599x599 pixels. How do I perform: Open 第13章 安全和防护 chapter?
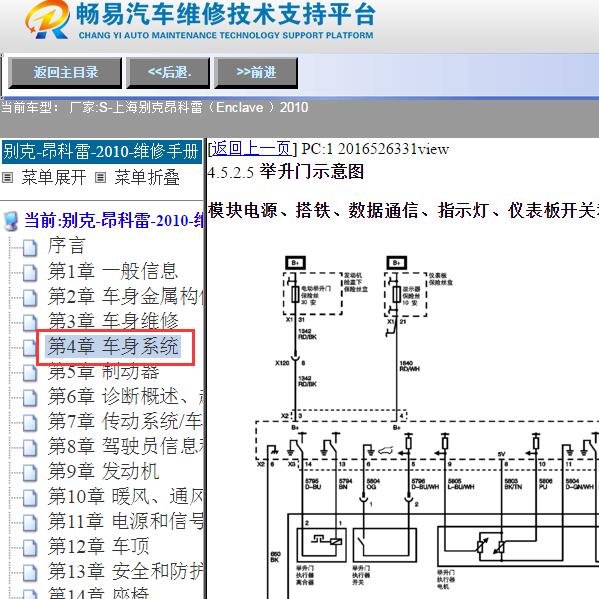tap(126, 571)
